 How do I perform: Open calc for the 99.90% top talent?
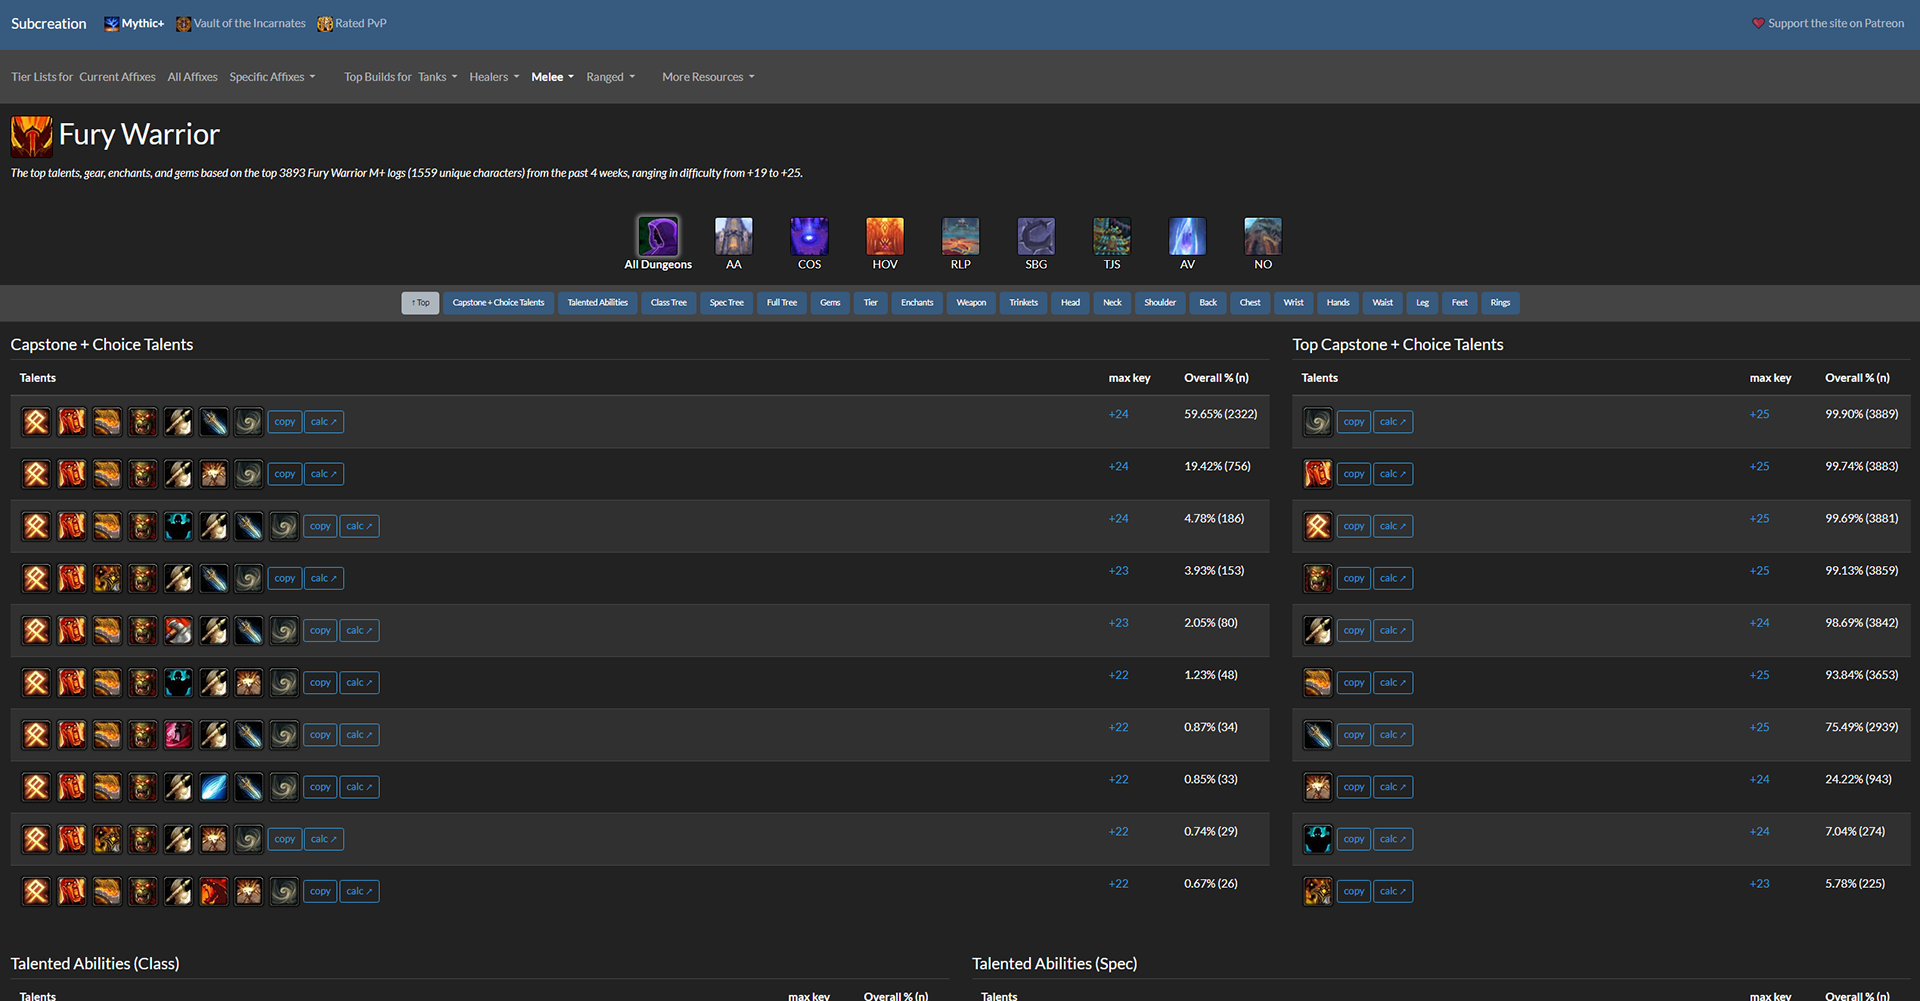tap(1393, 422)
